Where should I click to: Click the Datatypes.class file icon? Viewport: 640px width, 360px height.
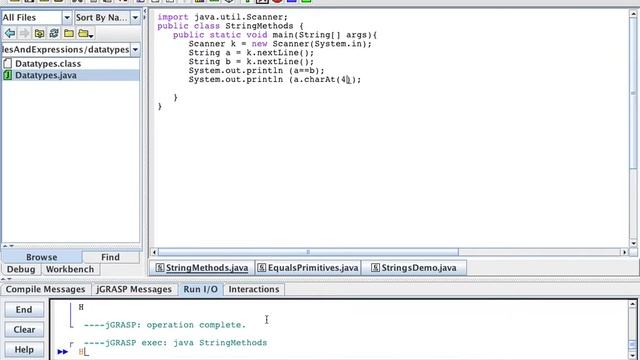coord(7,63)
